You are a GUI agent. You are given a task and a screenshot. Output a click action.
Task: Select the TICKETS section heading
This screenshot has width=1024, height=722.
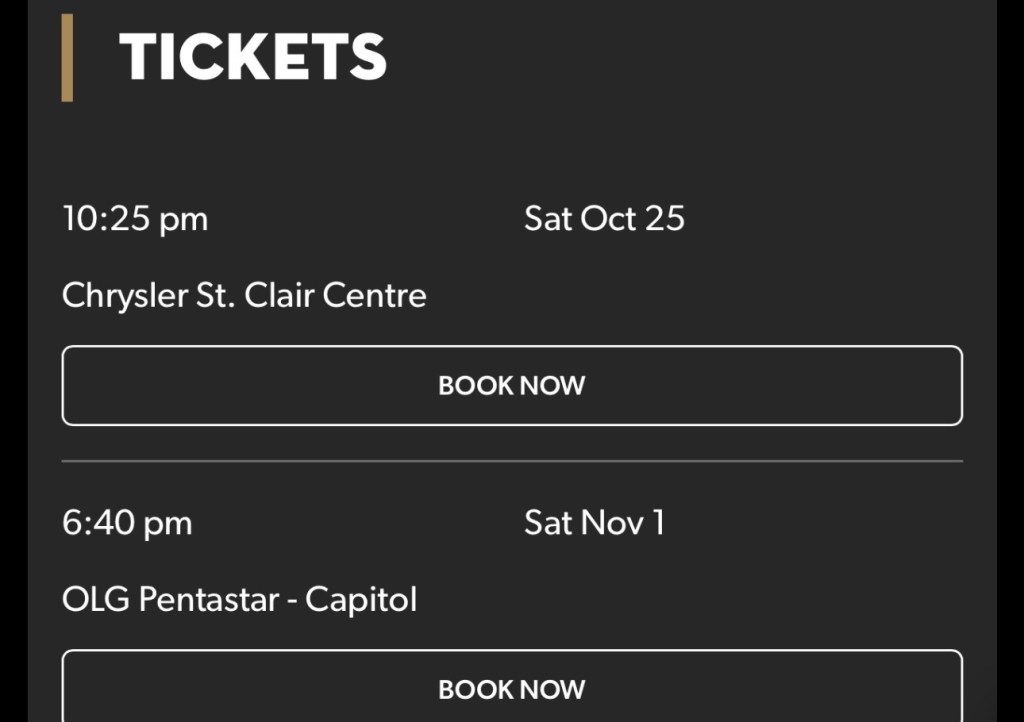pos(253,57)
